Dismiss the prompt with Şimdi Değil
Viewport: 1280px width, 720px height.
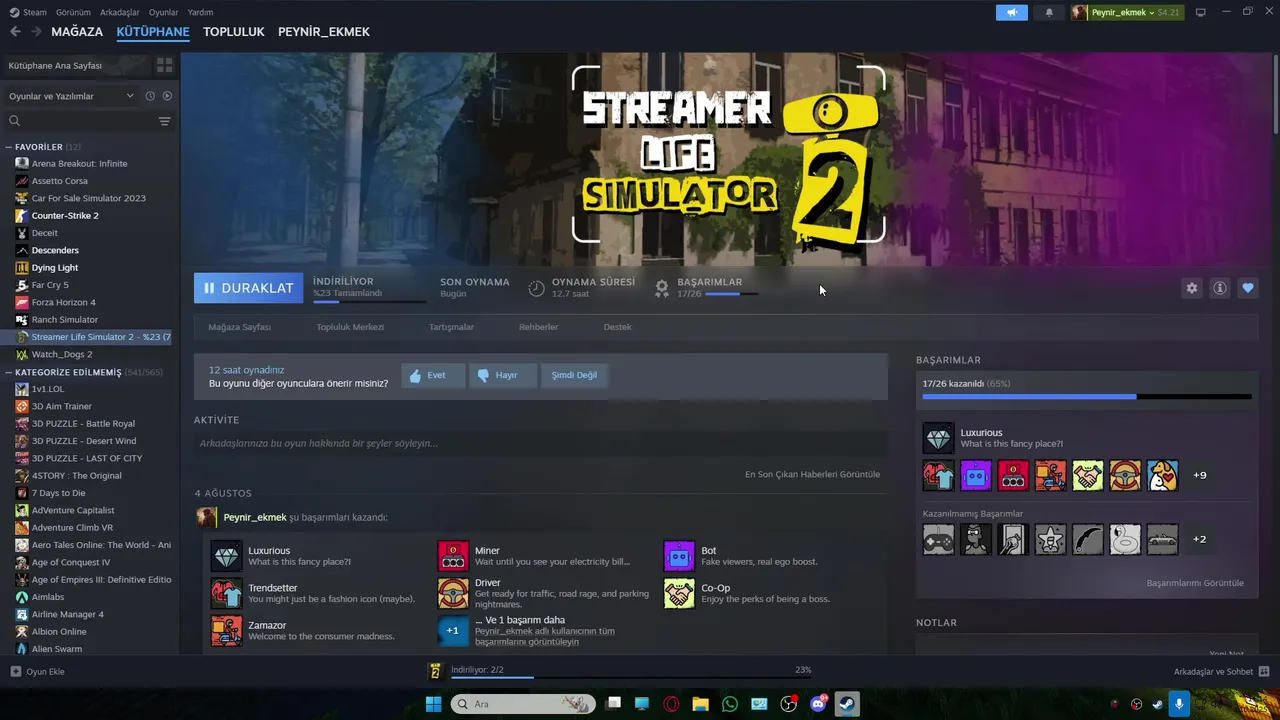click(x=574, y=375)
